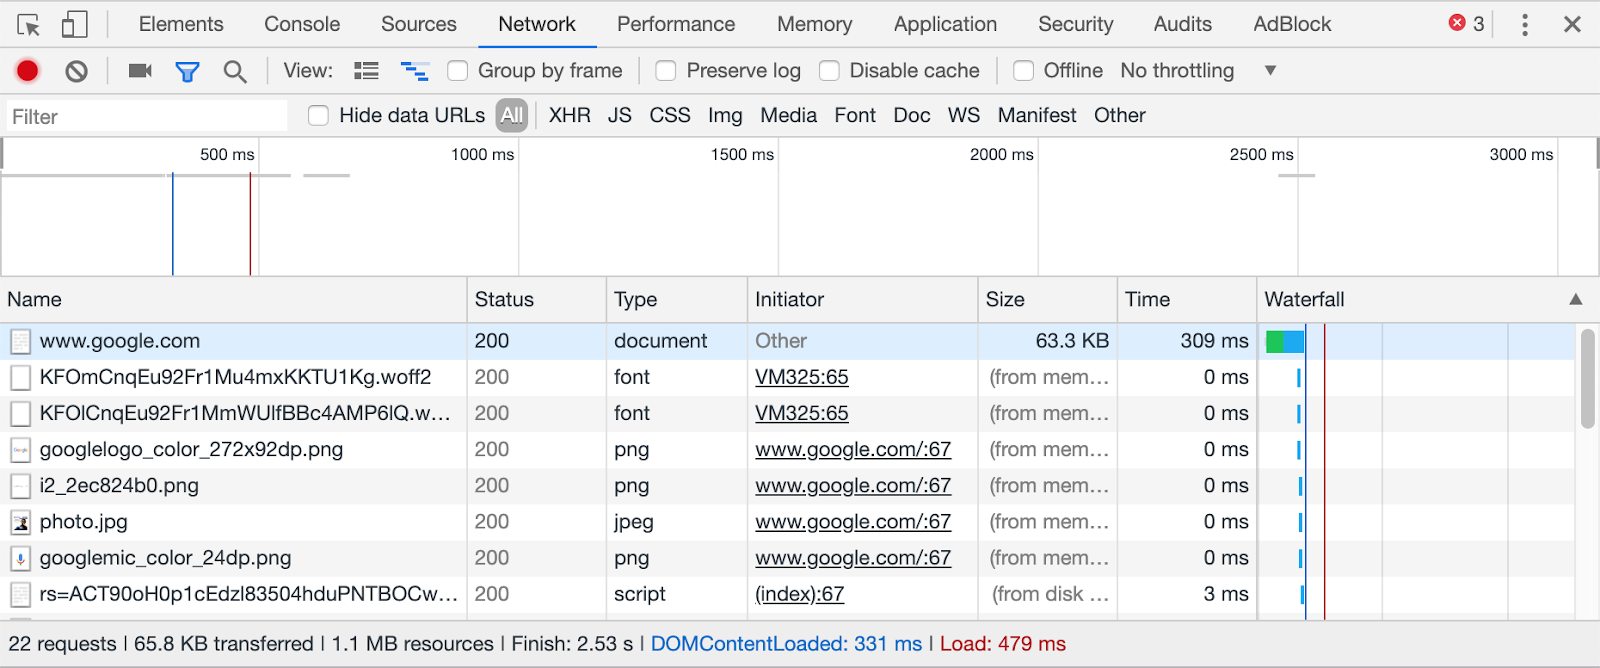Click the request list vertical scrollbar
Screen dimensions: 1600x668
(x=1588, y=379)
